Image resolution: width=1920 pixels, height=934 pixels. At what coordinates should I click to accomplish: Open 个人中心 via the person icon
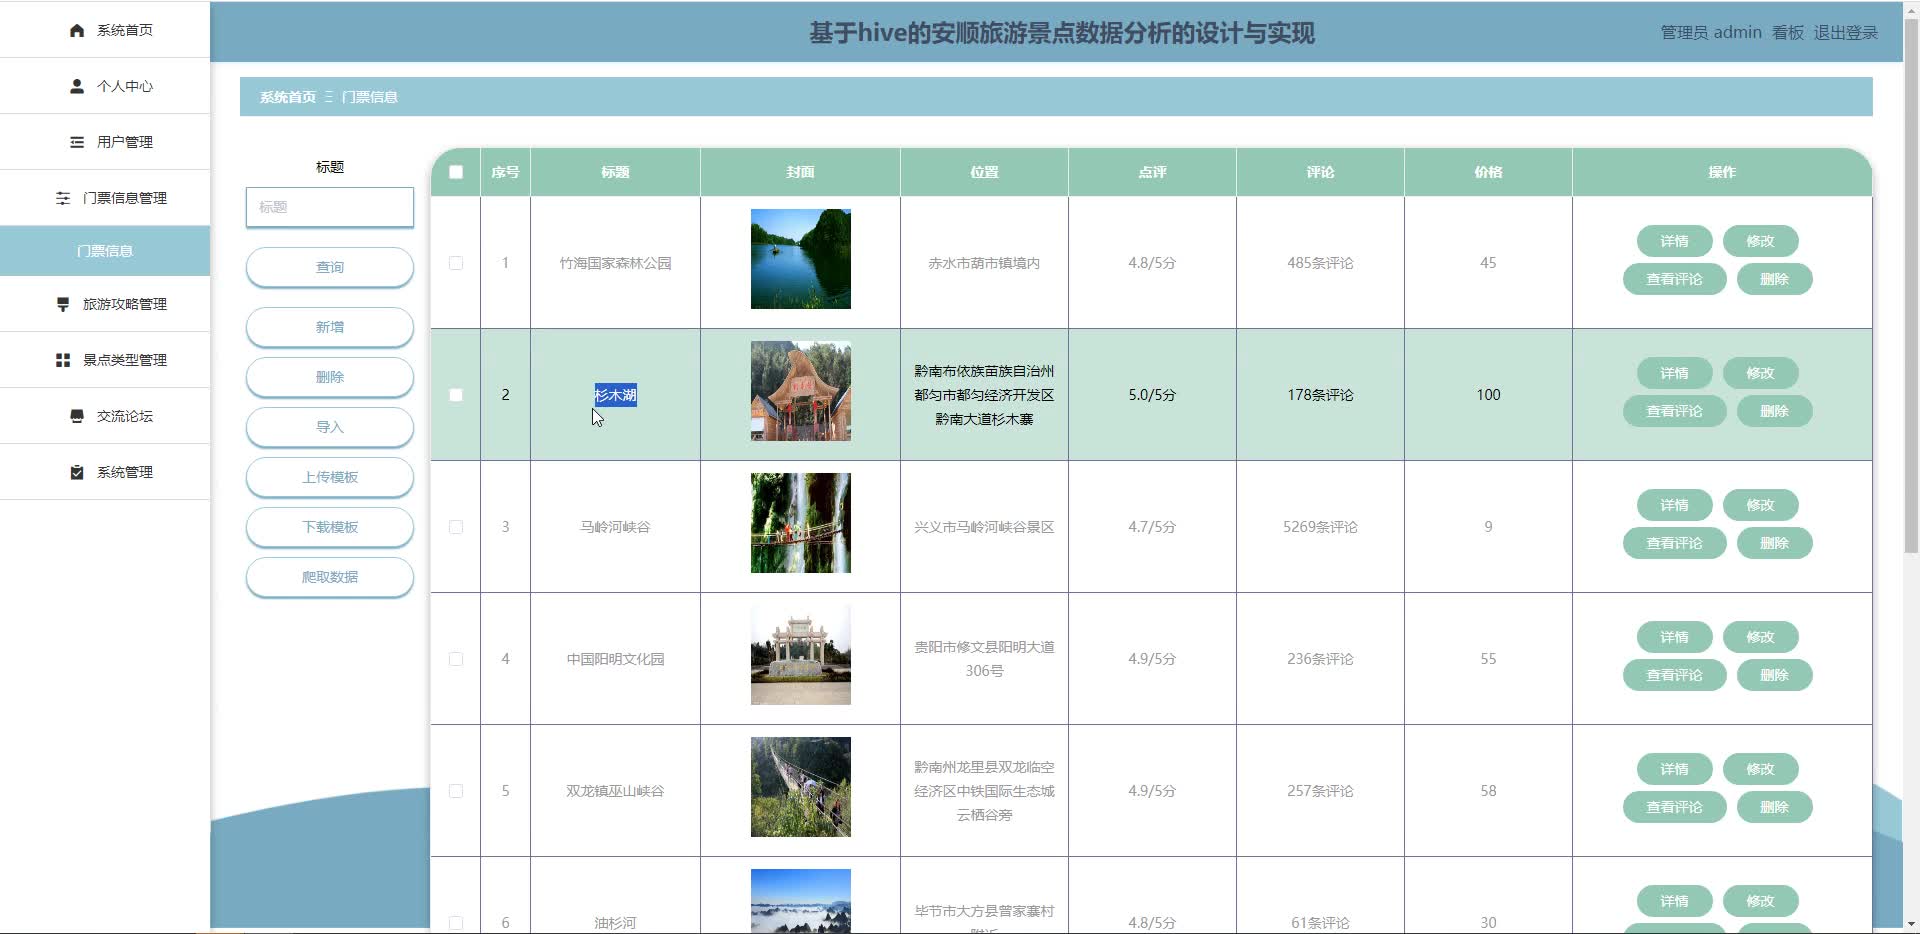click(76, 86)
